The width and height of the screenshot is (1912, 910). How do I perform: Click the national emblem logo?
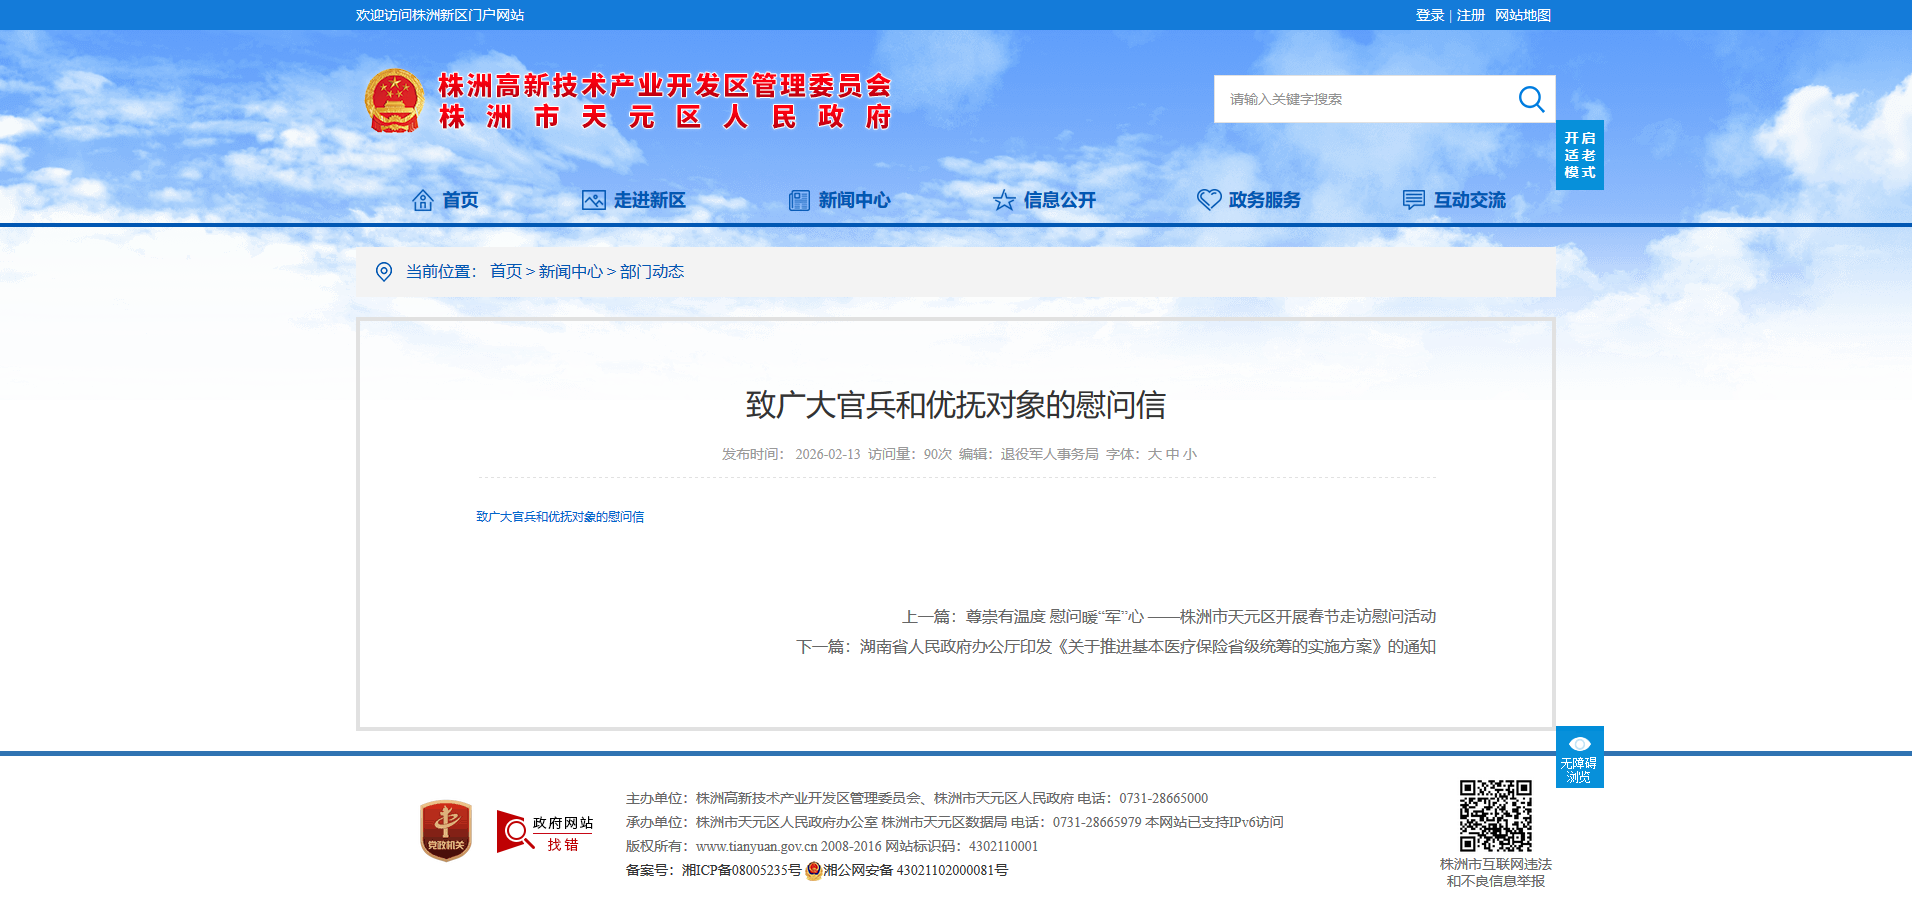(x=394, y=101)
